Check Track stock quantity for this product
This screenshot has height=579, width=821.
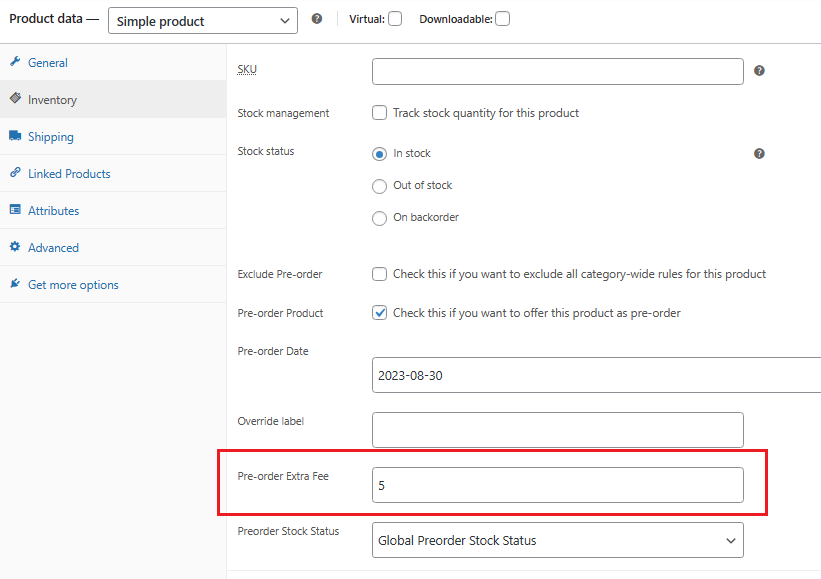(379, 113)
